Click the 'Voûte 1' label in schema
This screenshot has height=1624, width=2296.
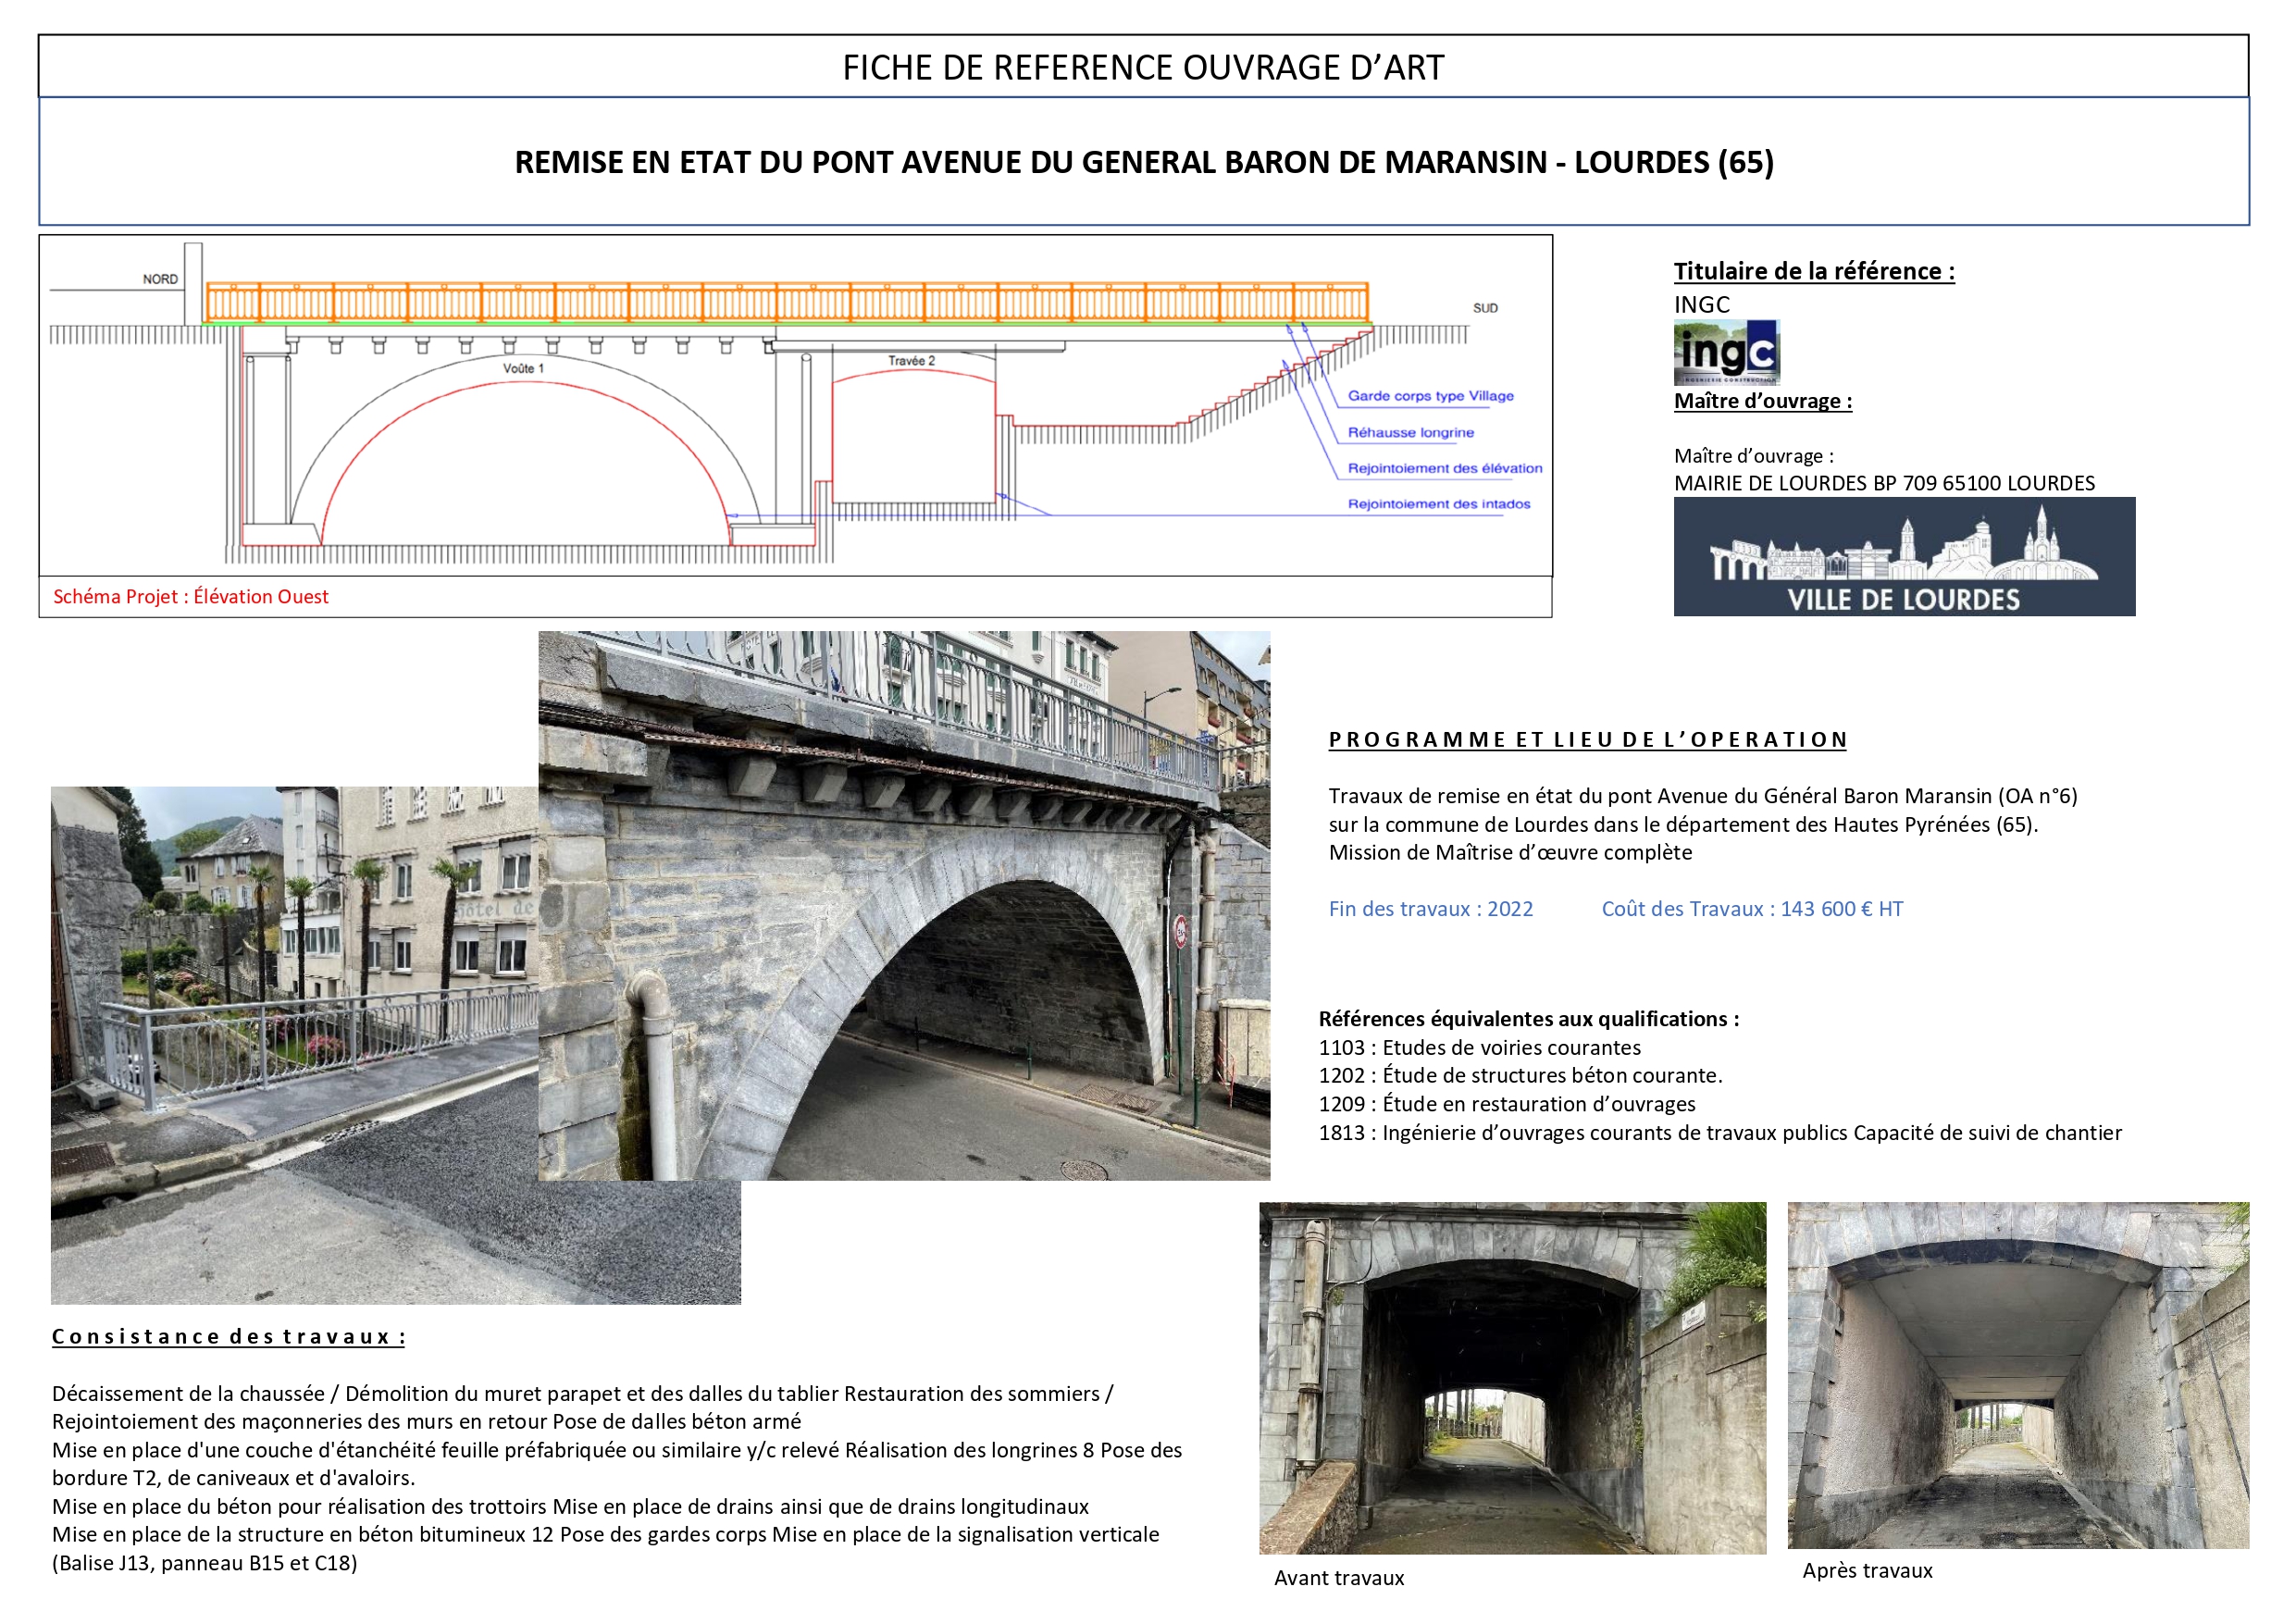click(523, 368)
